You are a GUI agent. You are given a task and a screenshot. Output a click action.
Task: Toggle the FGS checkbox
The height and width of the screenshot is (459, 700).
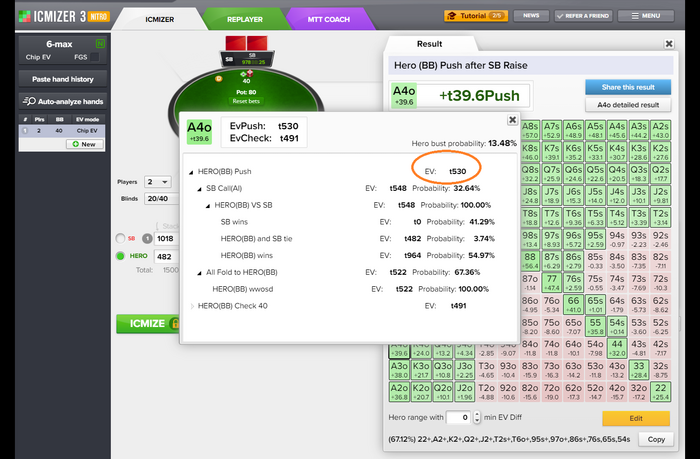tap(94, 57)
